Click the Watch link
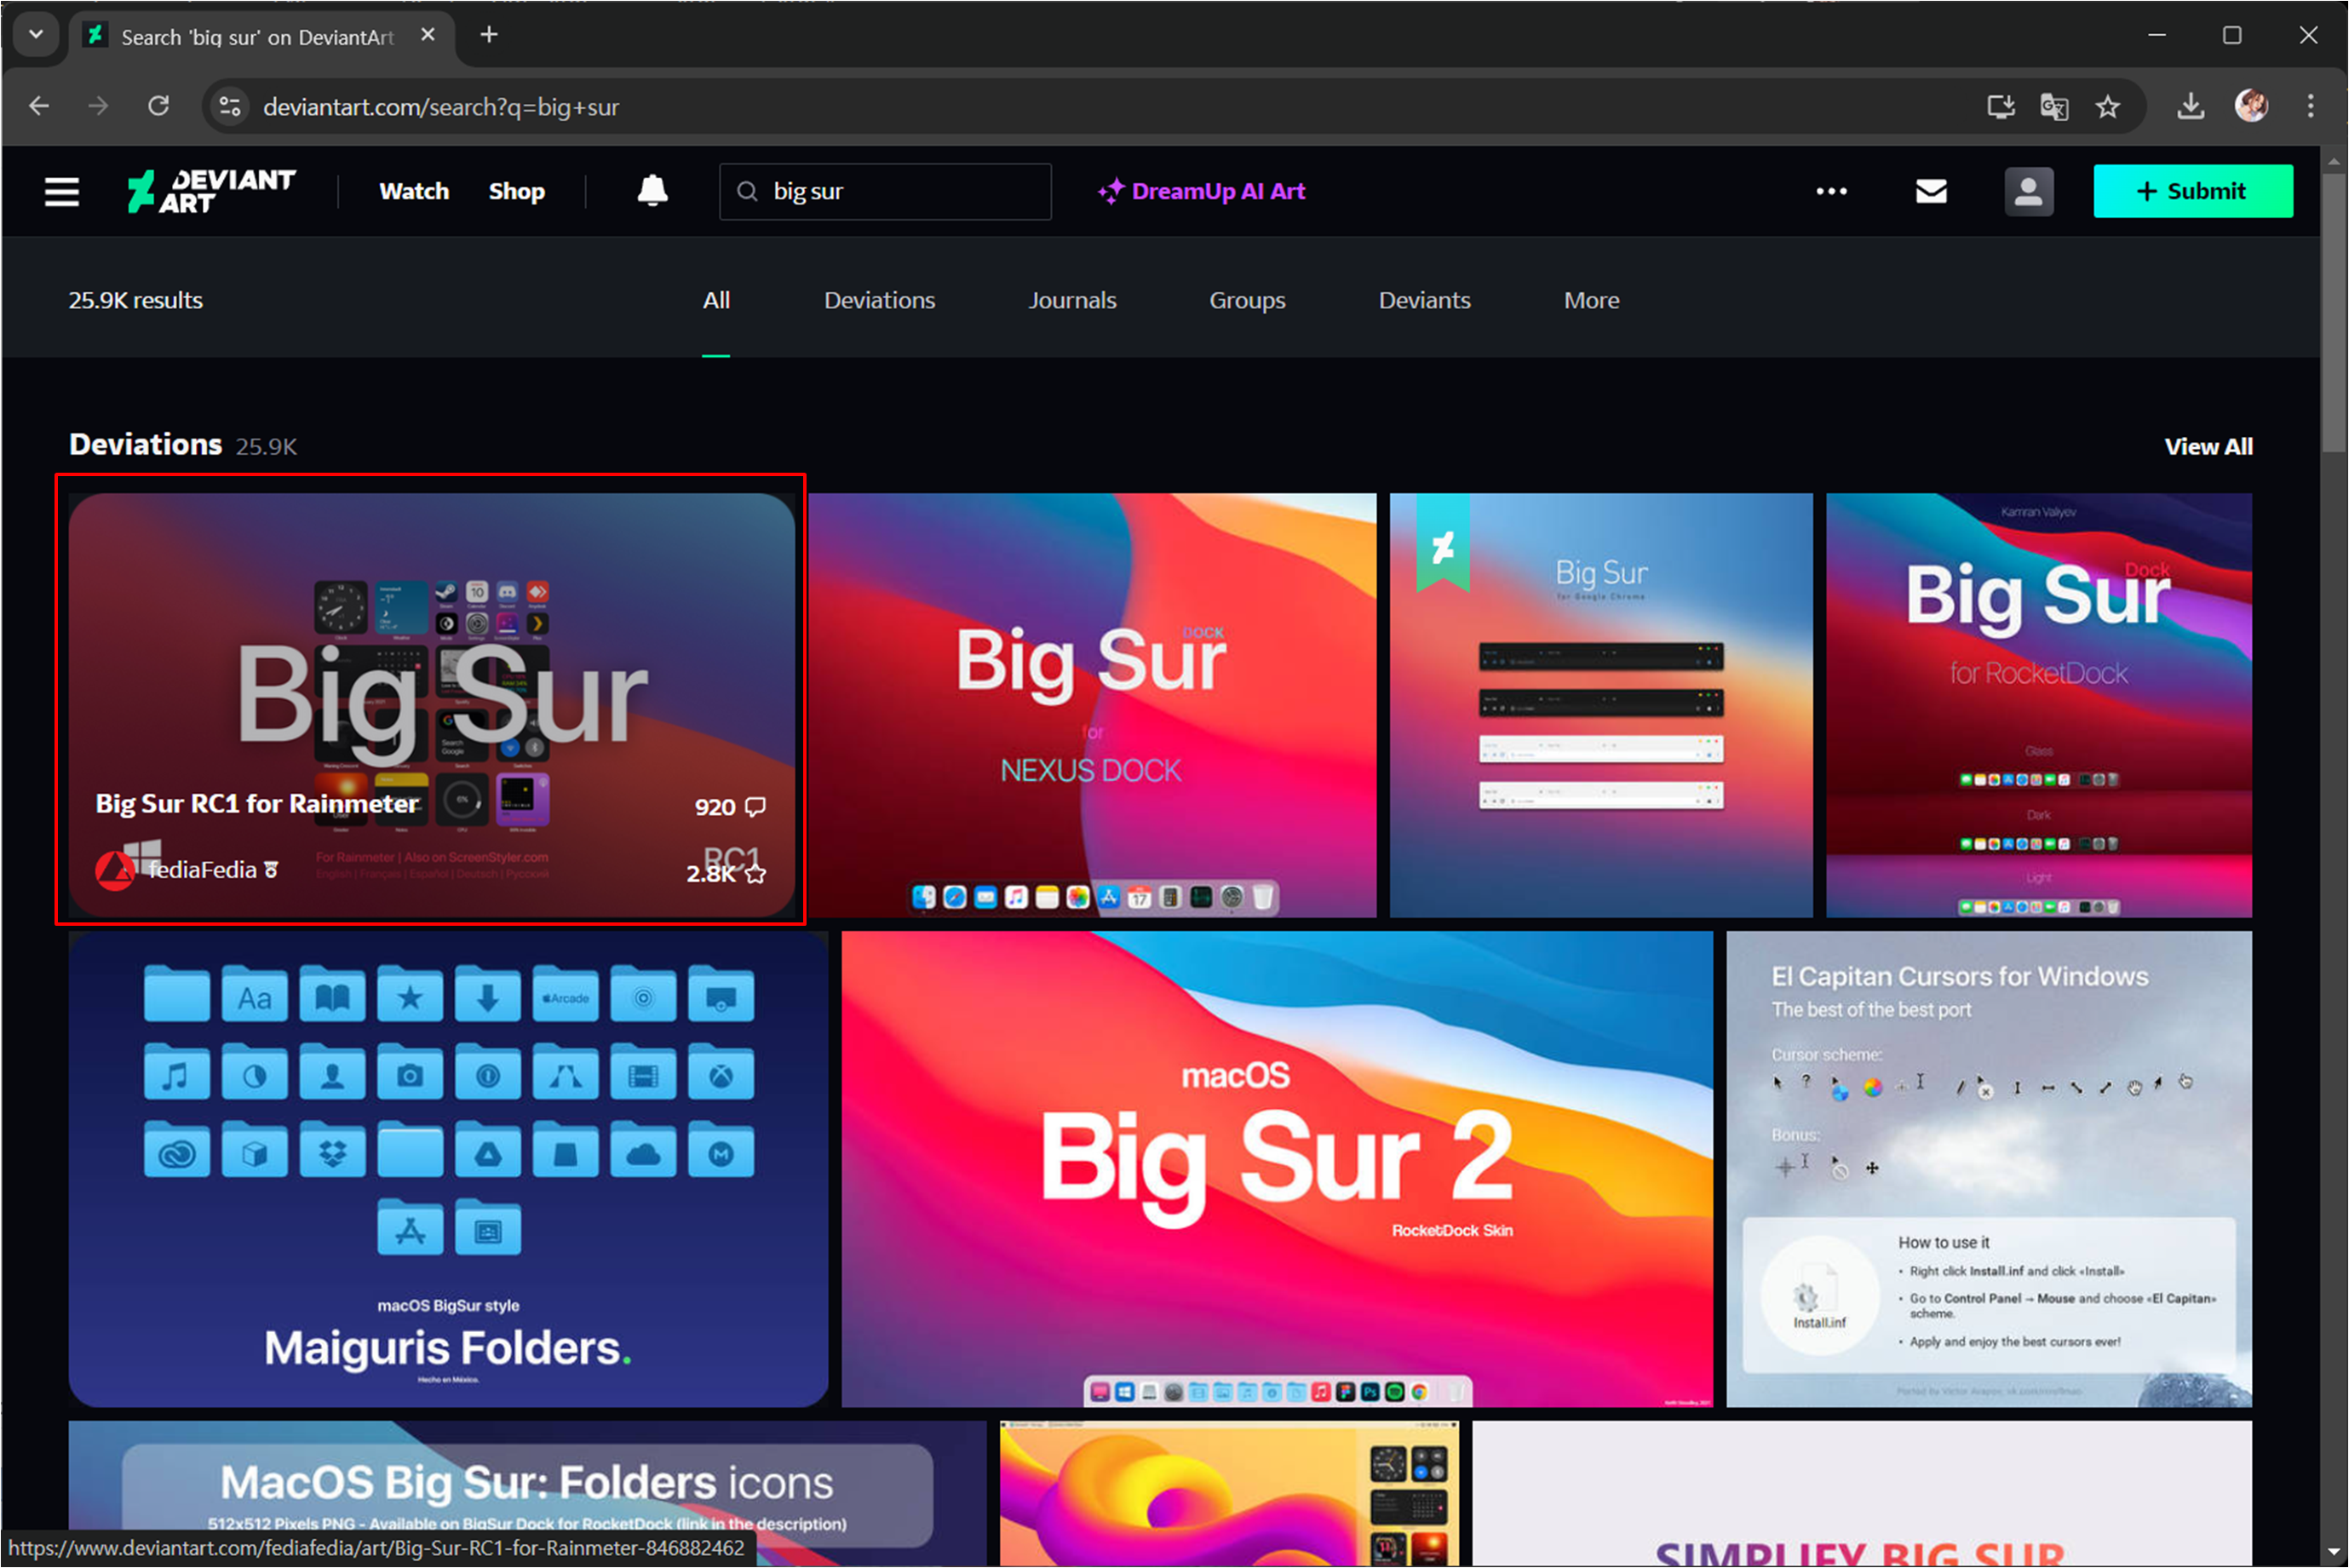Screen dimensions: 2349x1568 [x=414, y=191]
